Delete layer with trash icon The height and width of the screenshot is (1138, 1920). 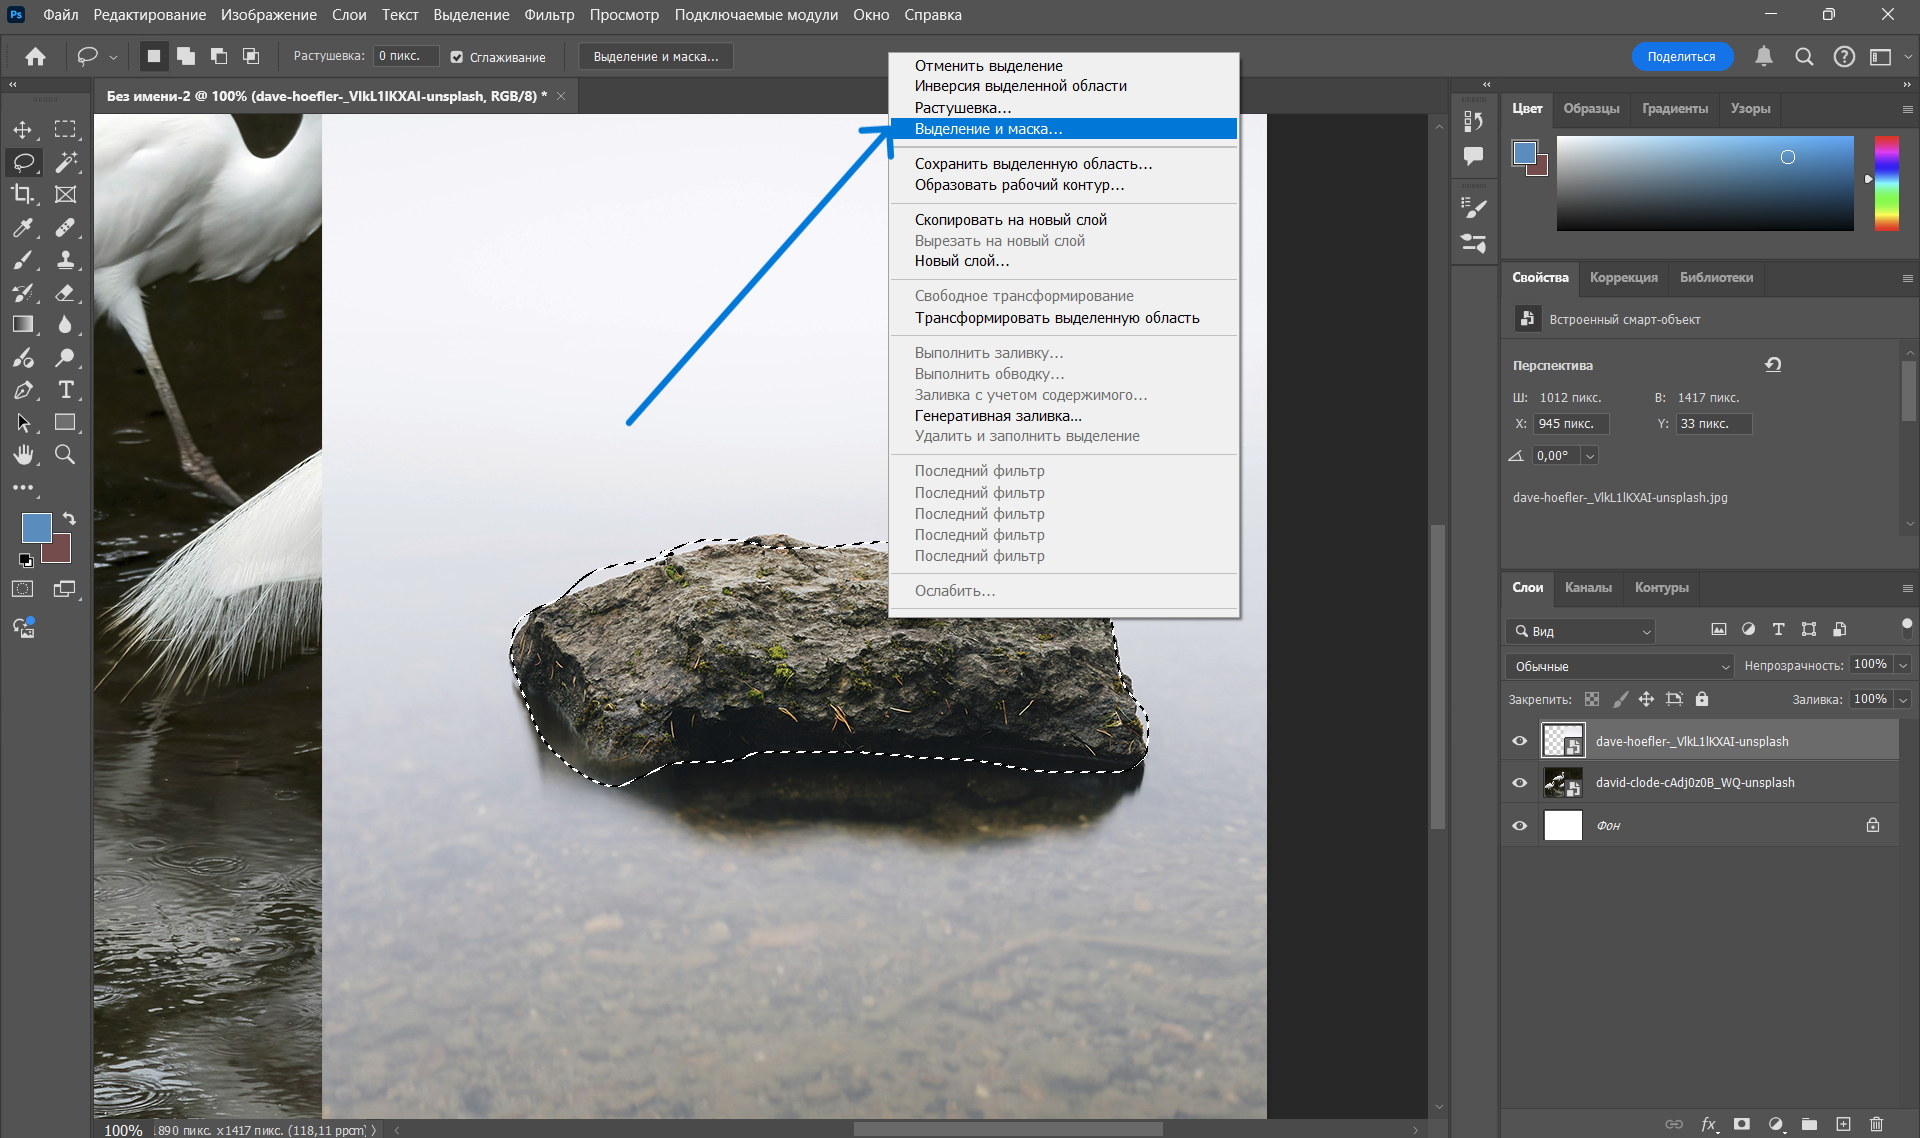tap(1877, 1124)
